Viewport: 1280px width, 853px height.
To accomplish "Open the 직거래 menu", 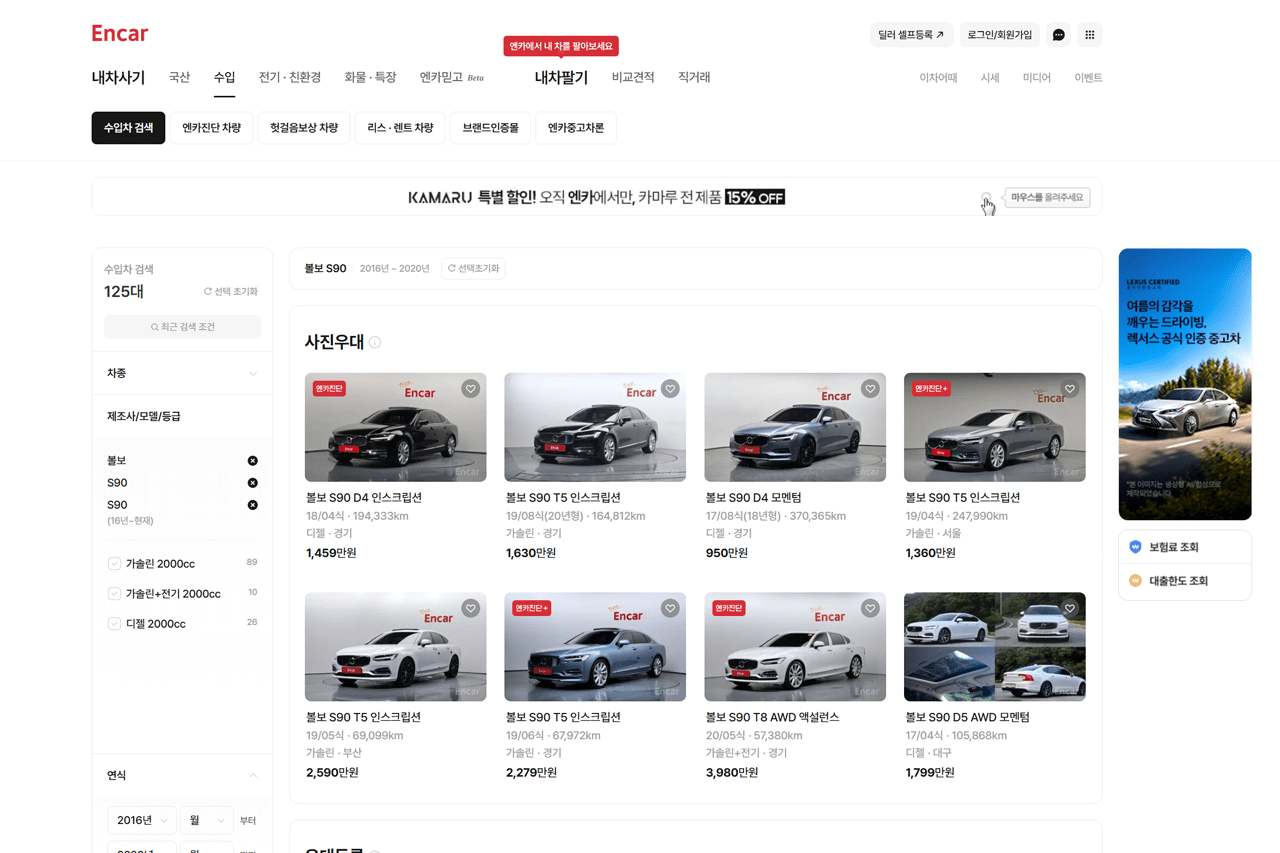I will pos(694,77).
